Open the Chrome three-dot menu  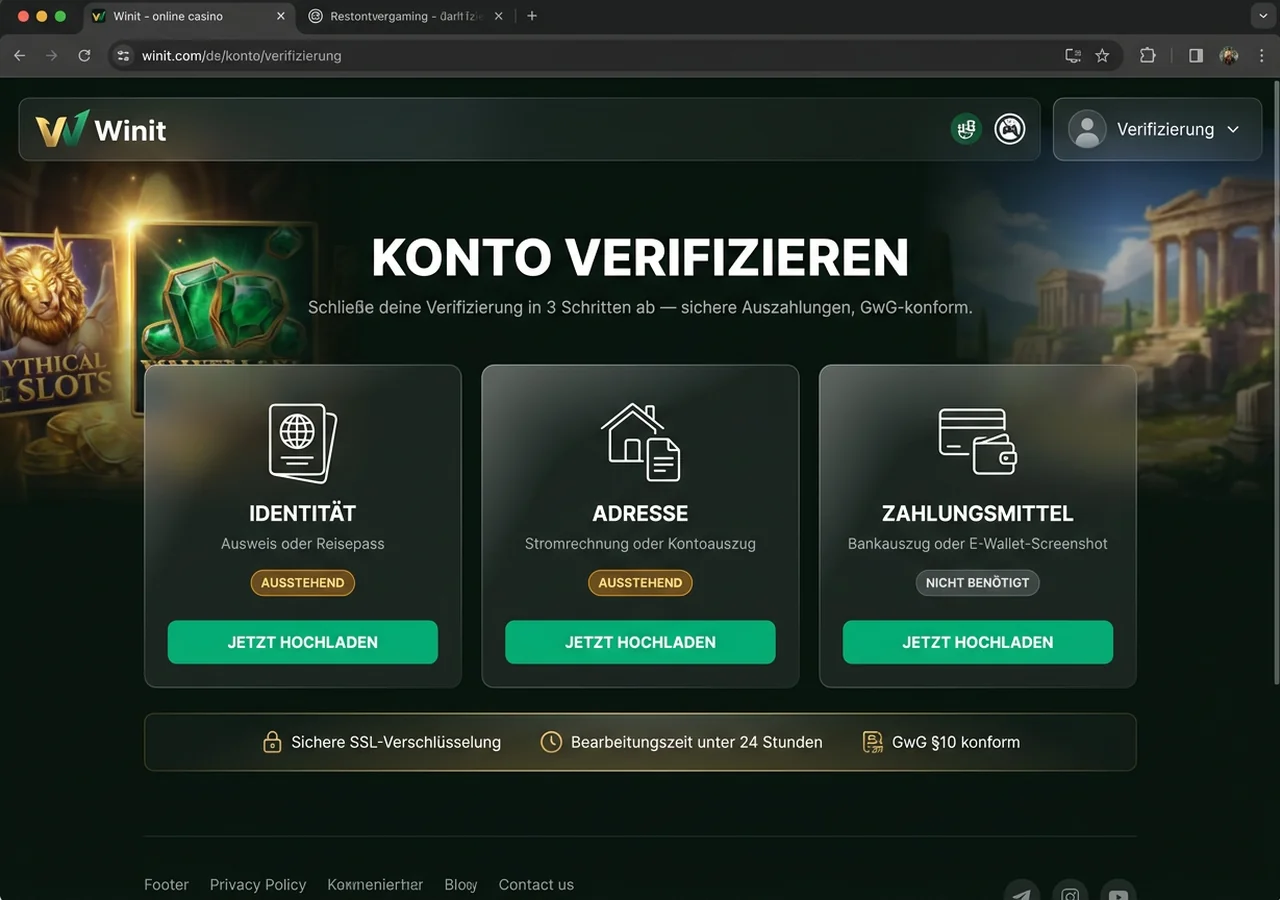click(x=1262, y=56)
